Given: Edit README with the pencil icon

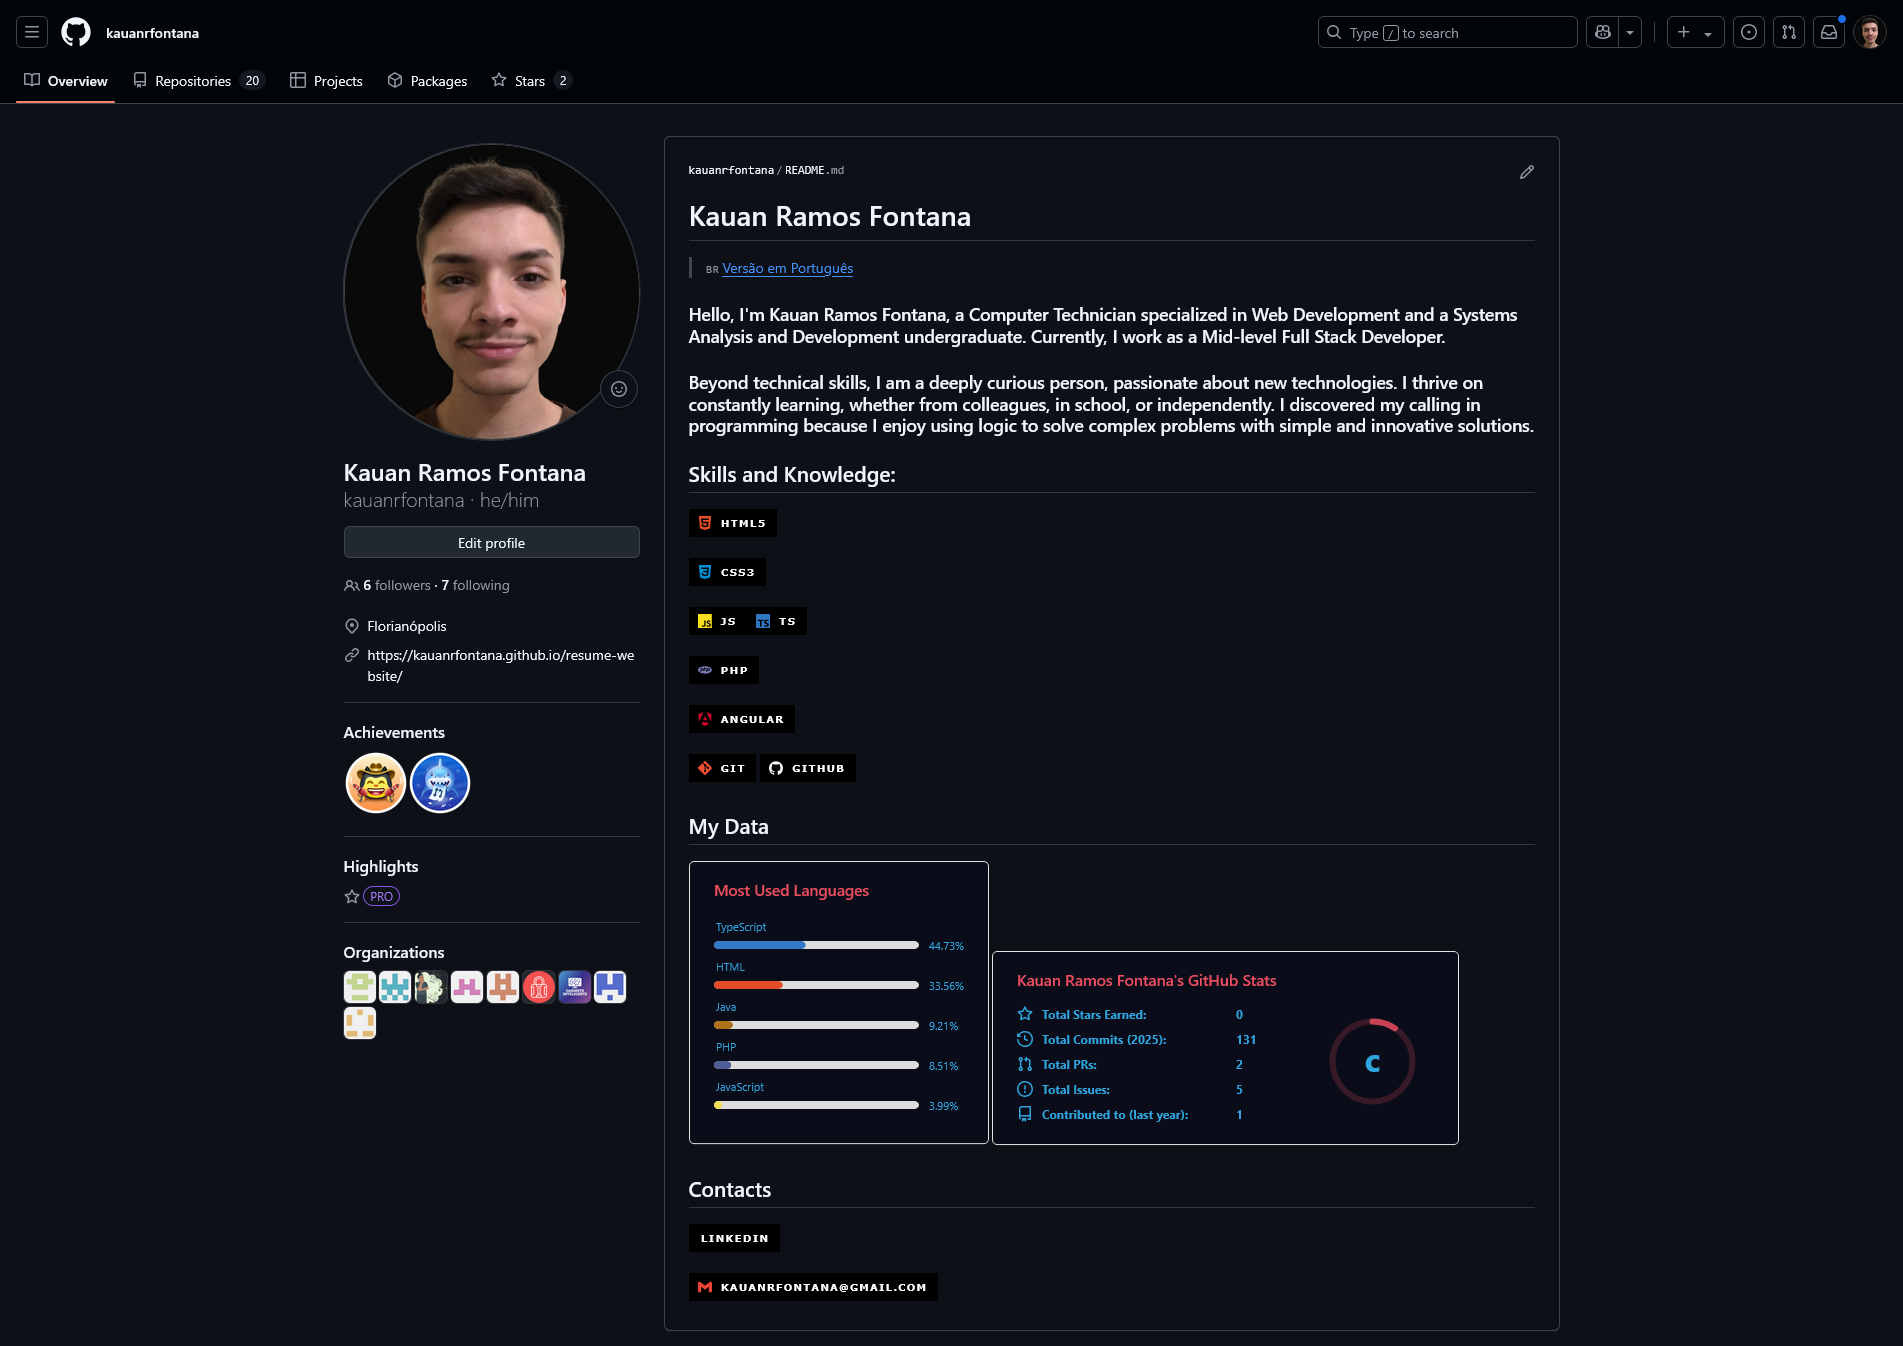Looking at the screenshot, I should click(x=1526, y=172).
